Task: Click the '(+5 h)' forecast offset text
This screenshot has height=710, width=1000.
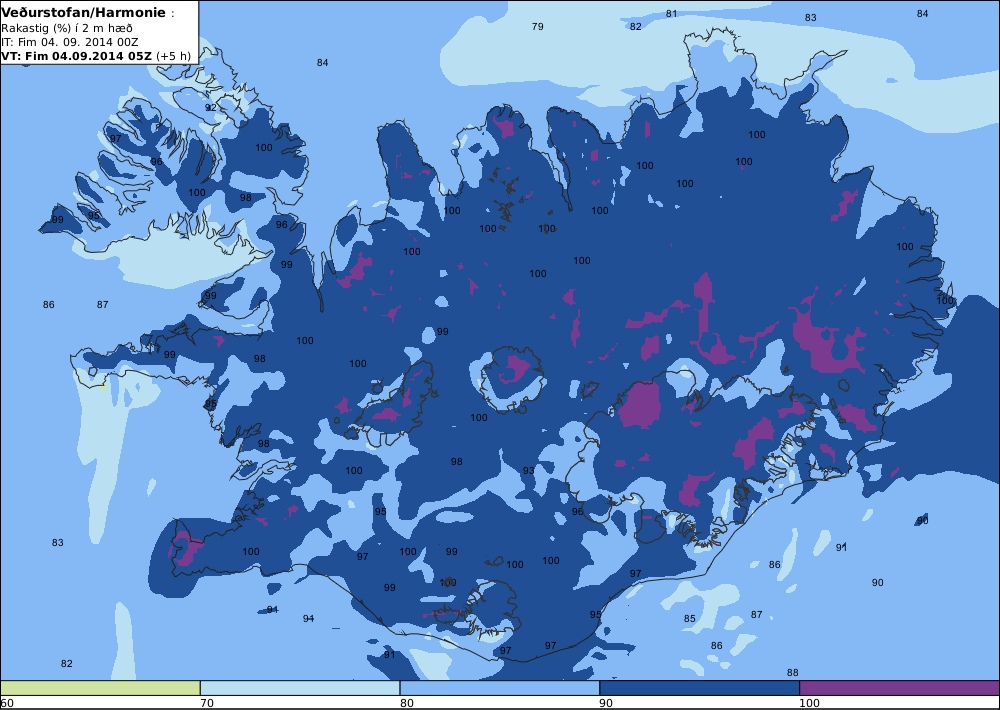Action: point(173,55)
